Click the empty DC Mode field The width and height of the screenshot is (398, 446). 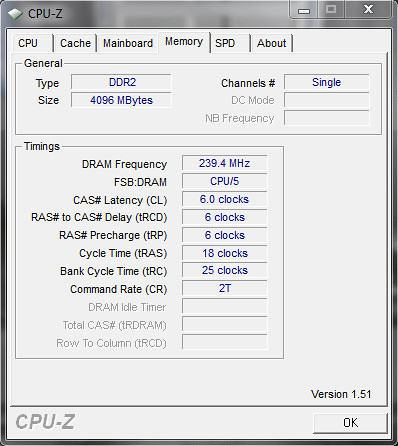(327, 100)
